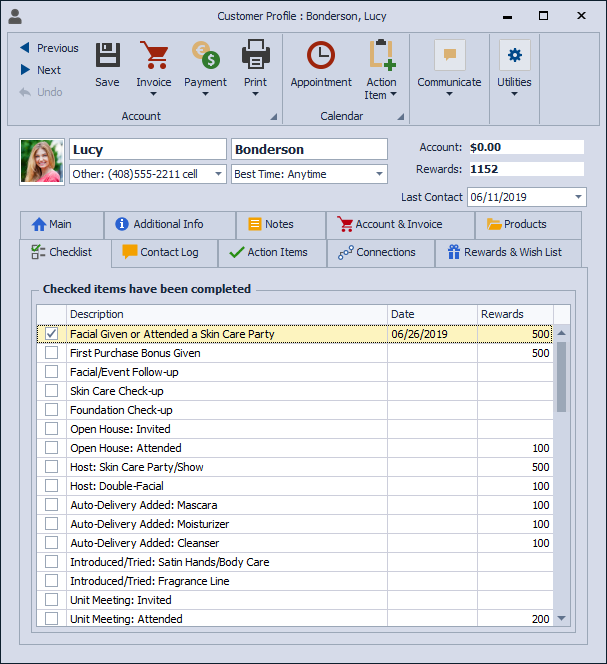Check First Purchase Bonus Given
This screenshot has width=607, height=664.
tap(52, 353)
